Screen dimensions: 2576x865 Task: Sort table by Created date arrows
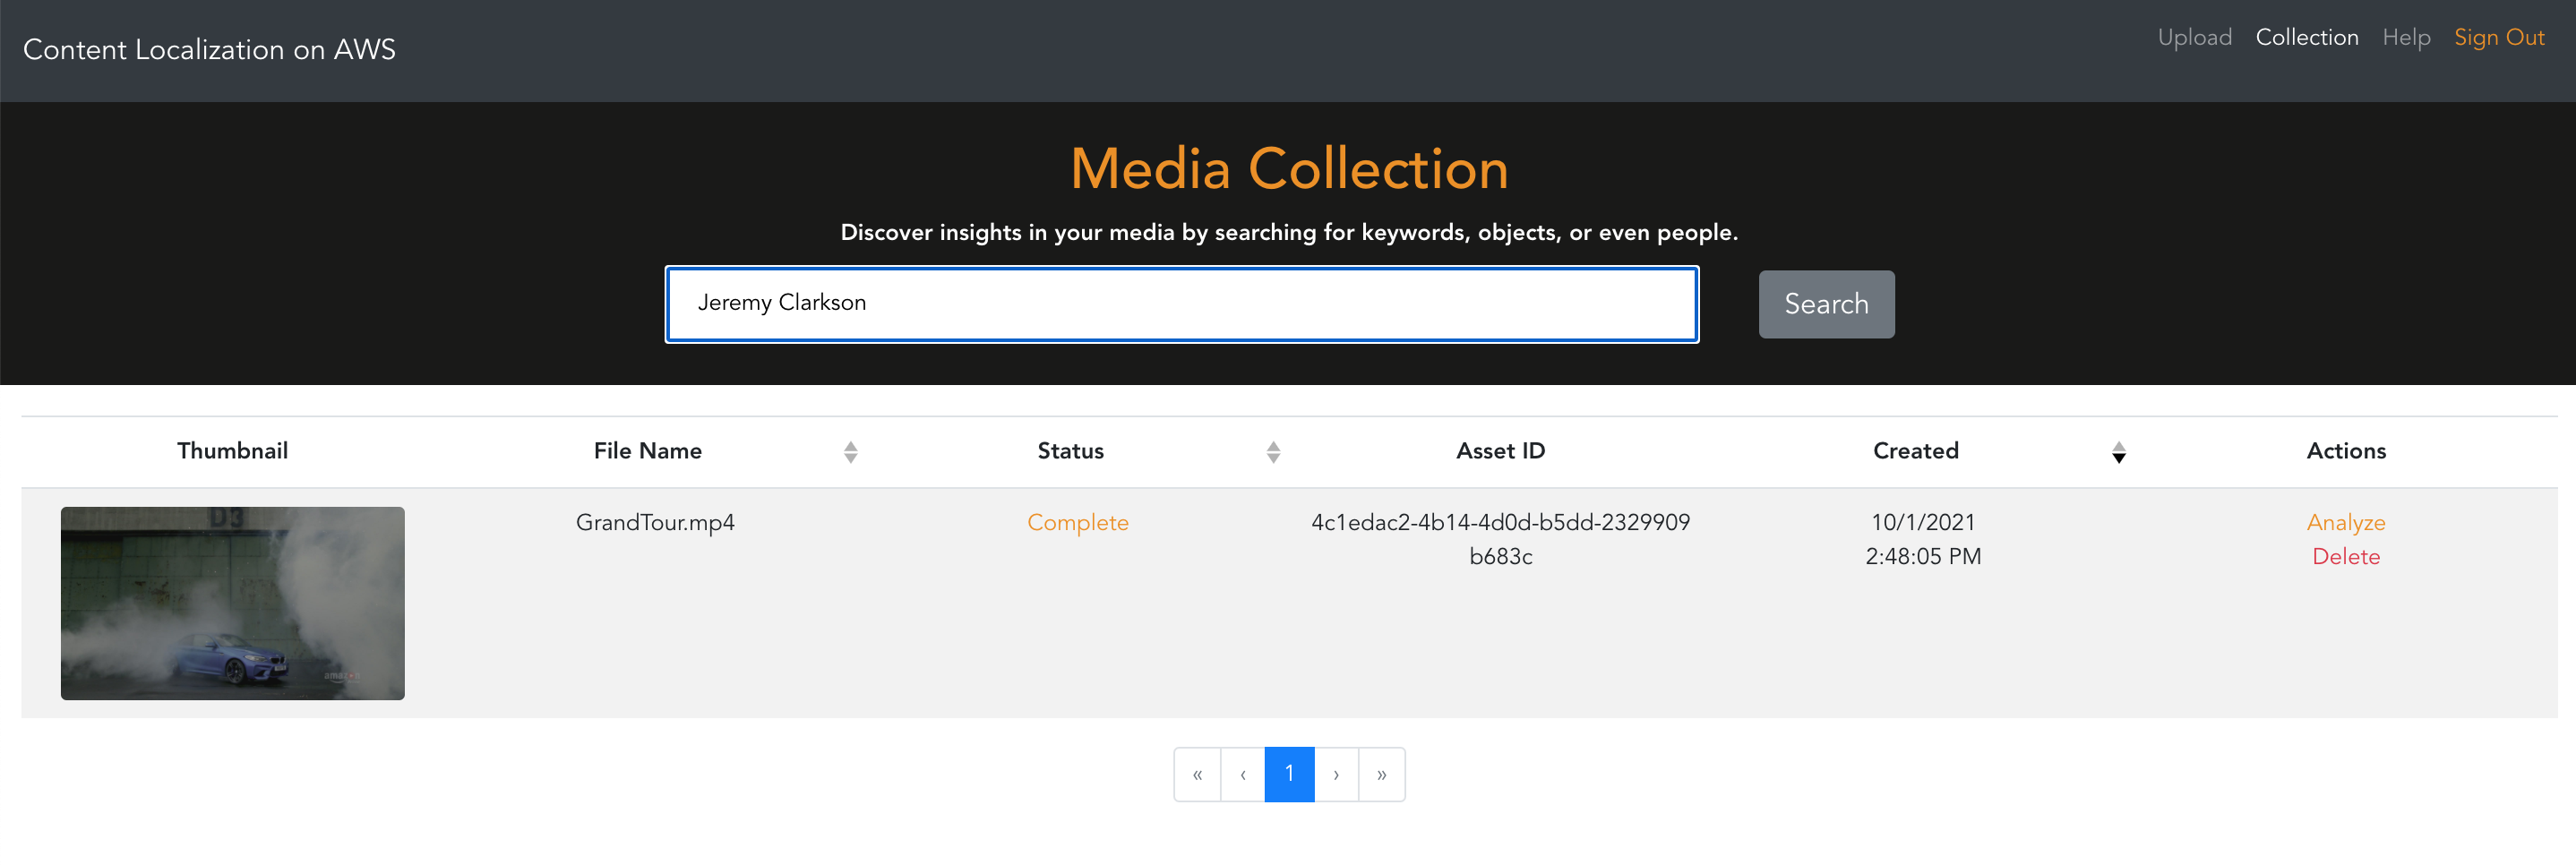[2118, 452]
